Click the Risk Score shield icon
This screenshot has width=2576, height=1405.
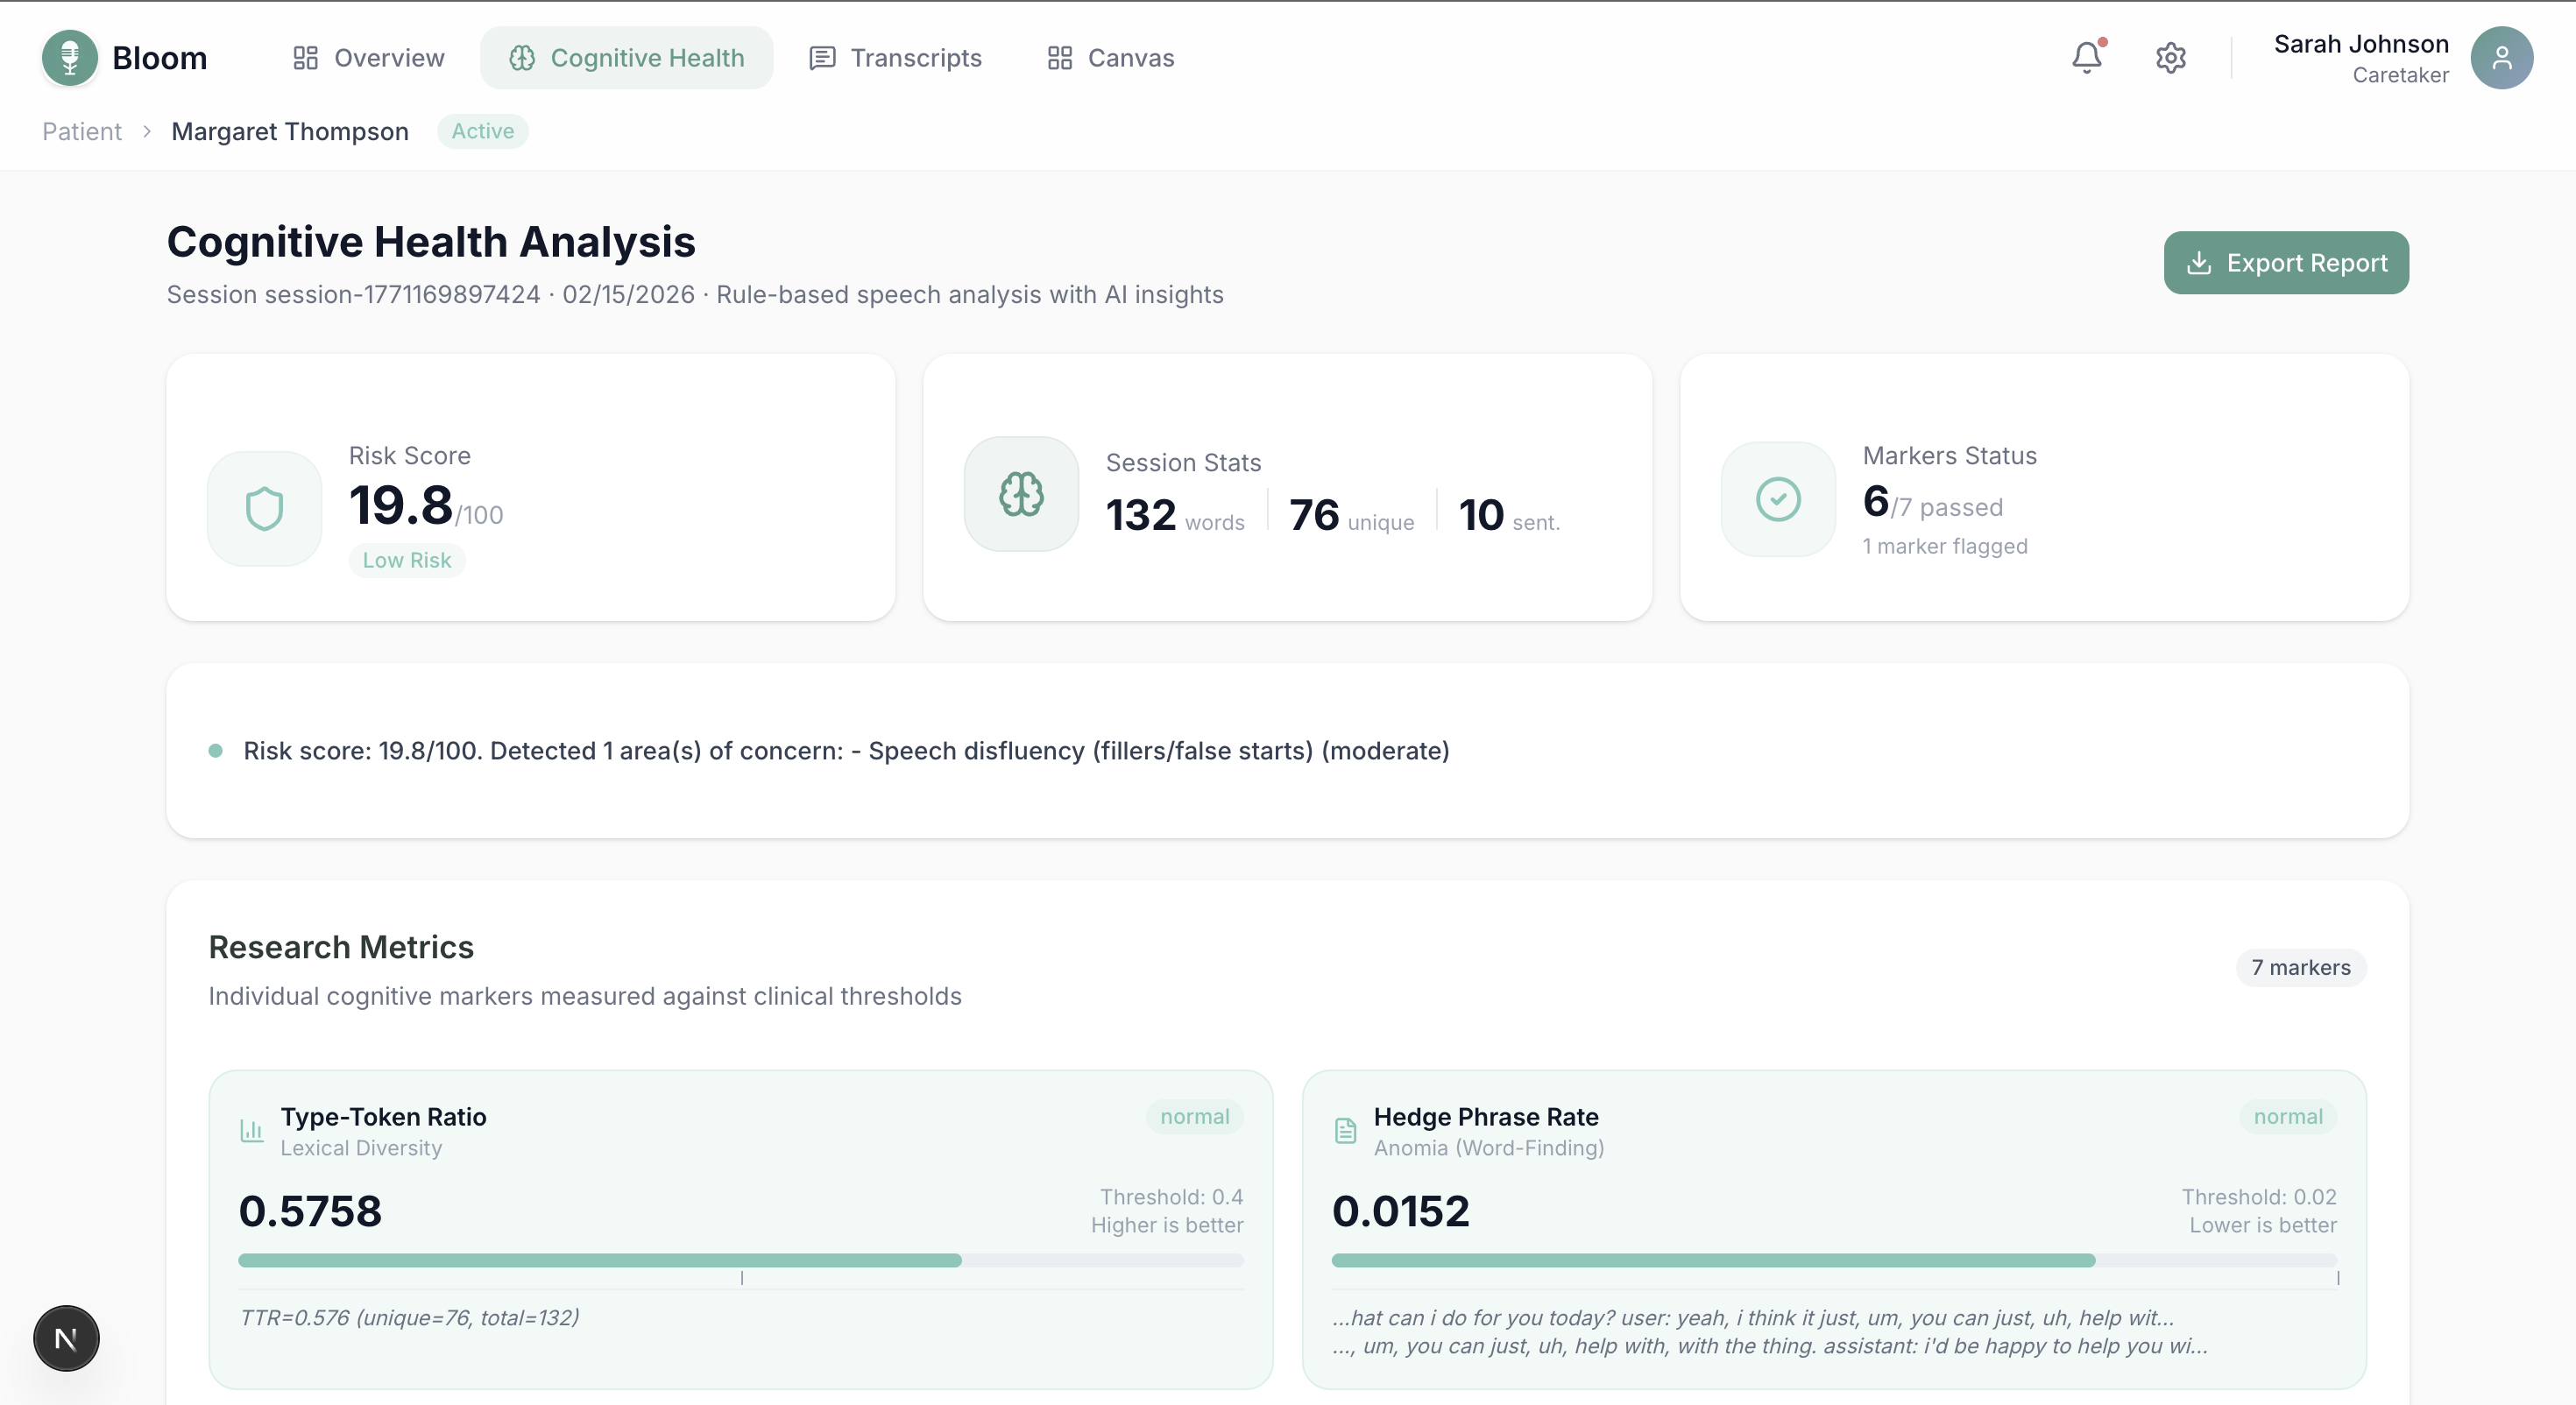pos(264,508)
